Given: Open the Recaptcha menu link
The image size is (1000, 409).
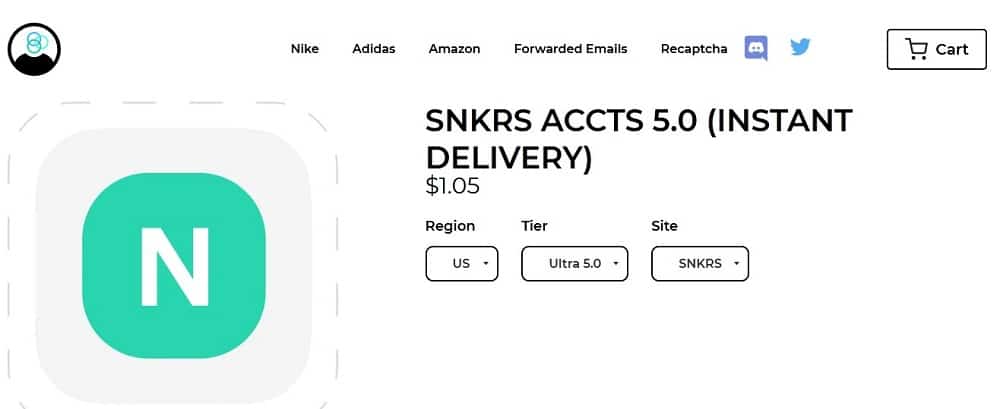Looking at the screenshot, I should click(x=694, y=49).
